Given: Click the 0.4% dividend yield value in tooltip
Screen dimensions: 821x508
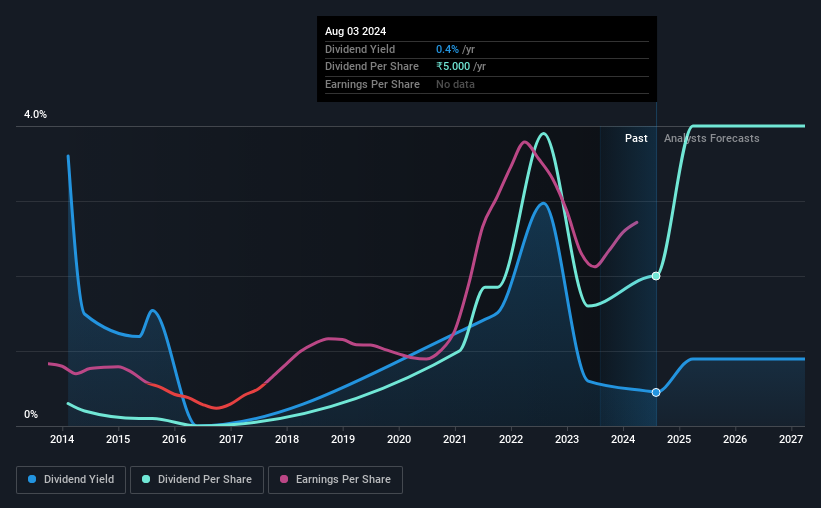Looking at the screenshot, I should 447,49.
